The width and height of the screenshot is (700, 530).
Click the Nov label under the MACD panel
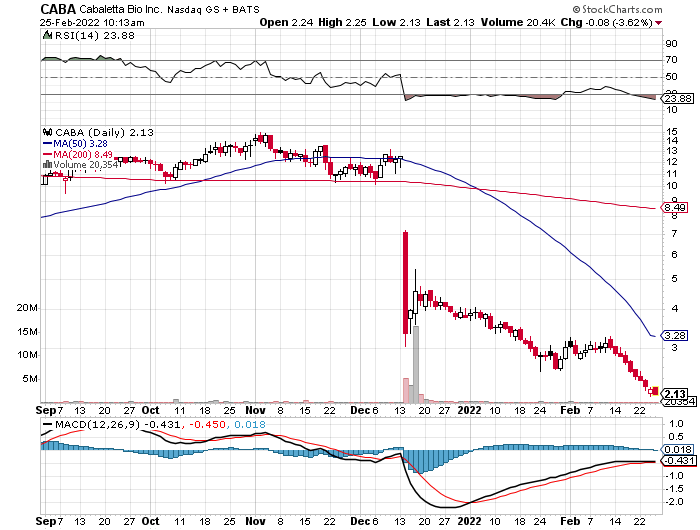click(255, 521)
